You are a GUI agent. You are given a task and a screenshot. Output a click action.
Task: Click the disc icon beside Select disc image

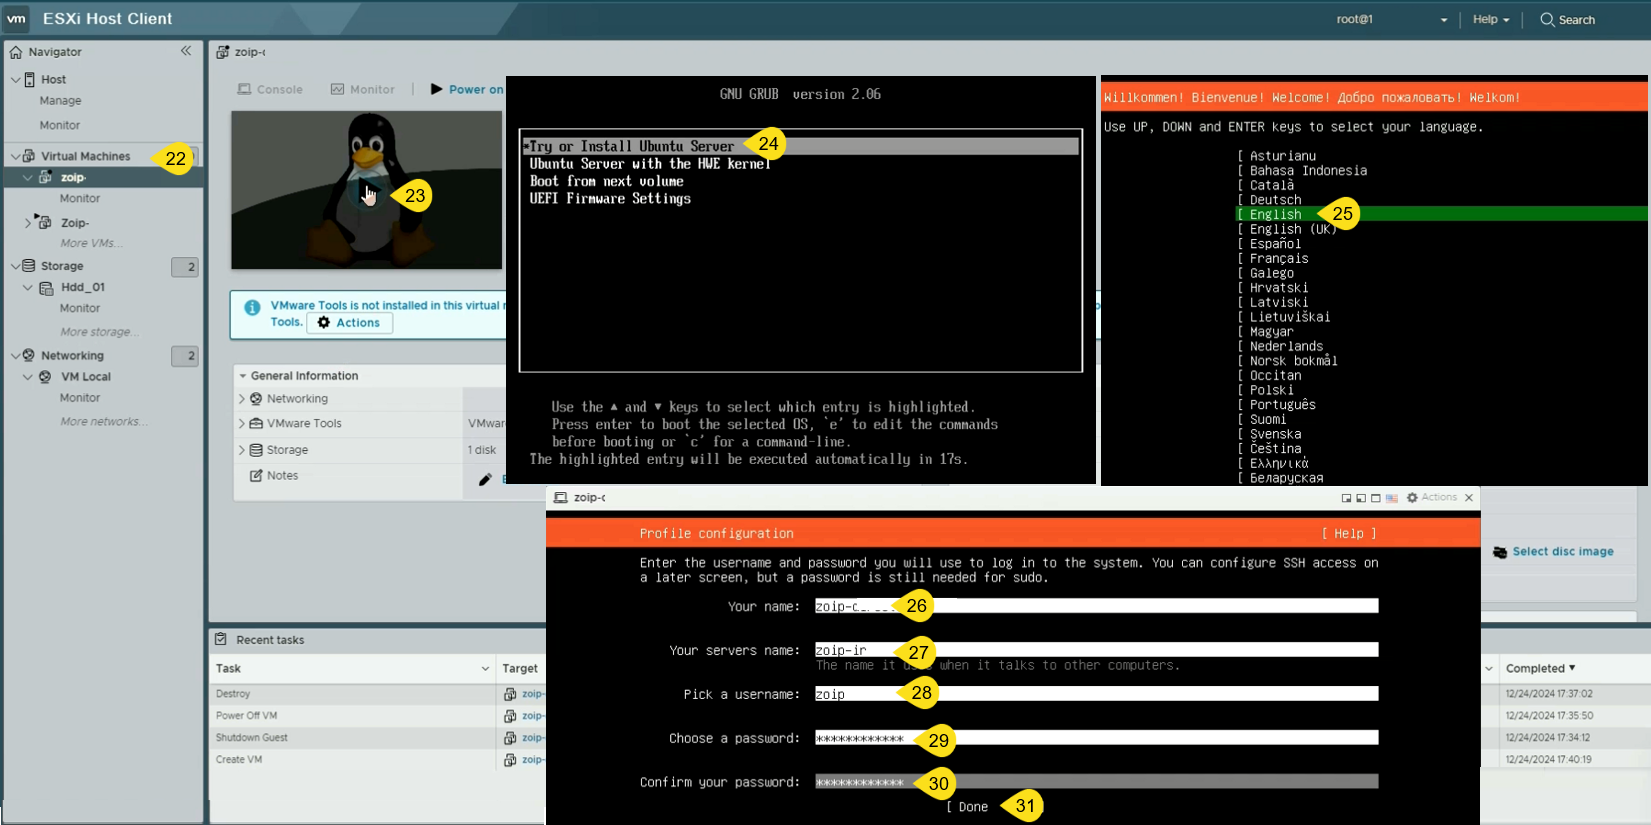pos(1500,552)
